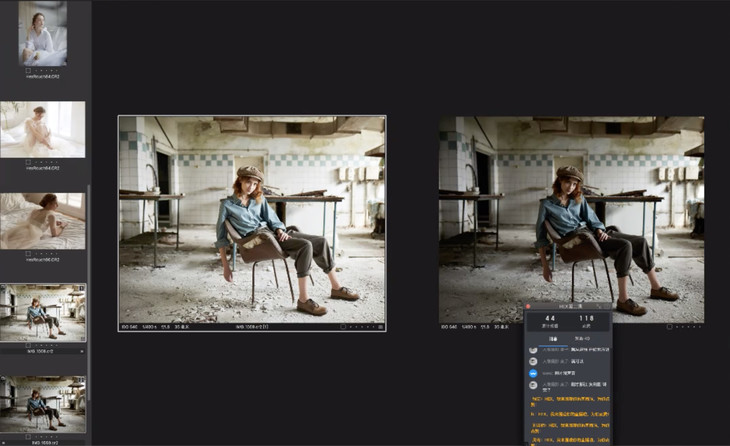Toggle color tag square in left viewer footer
The image size is (730, 446).
343,327
